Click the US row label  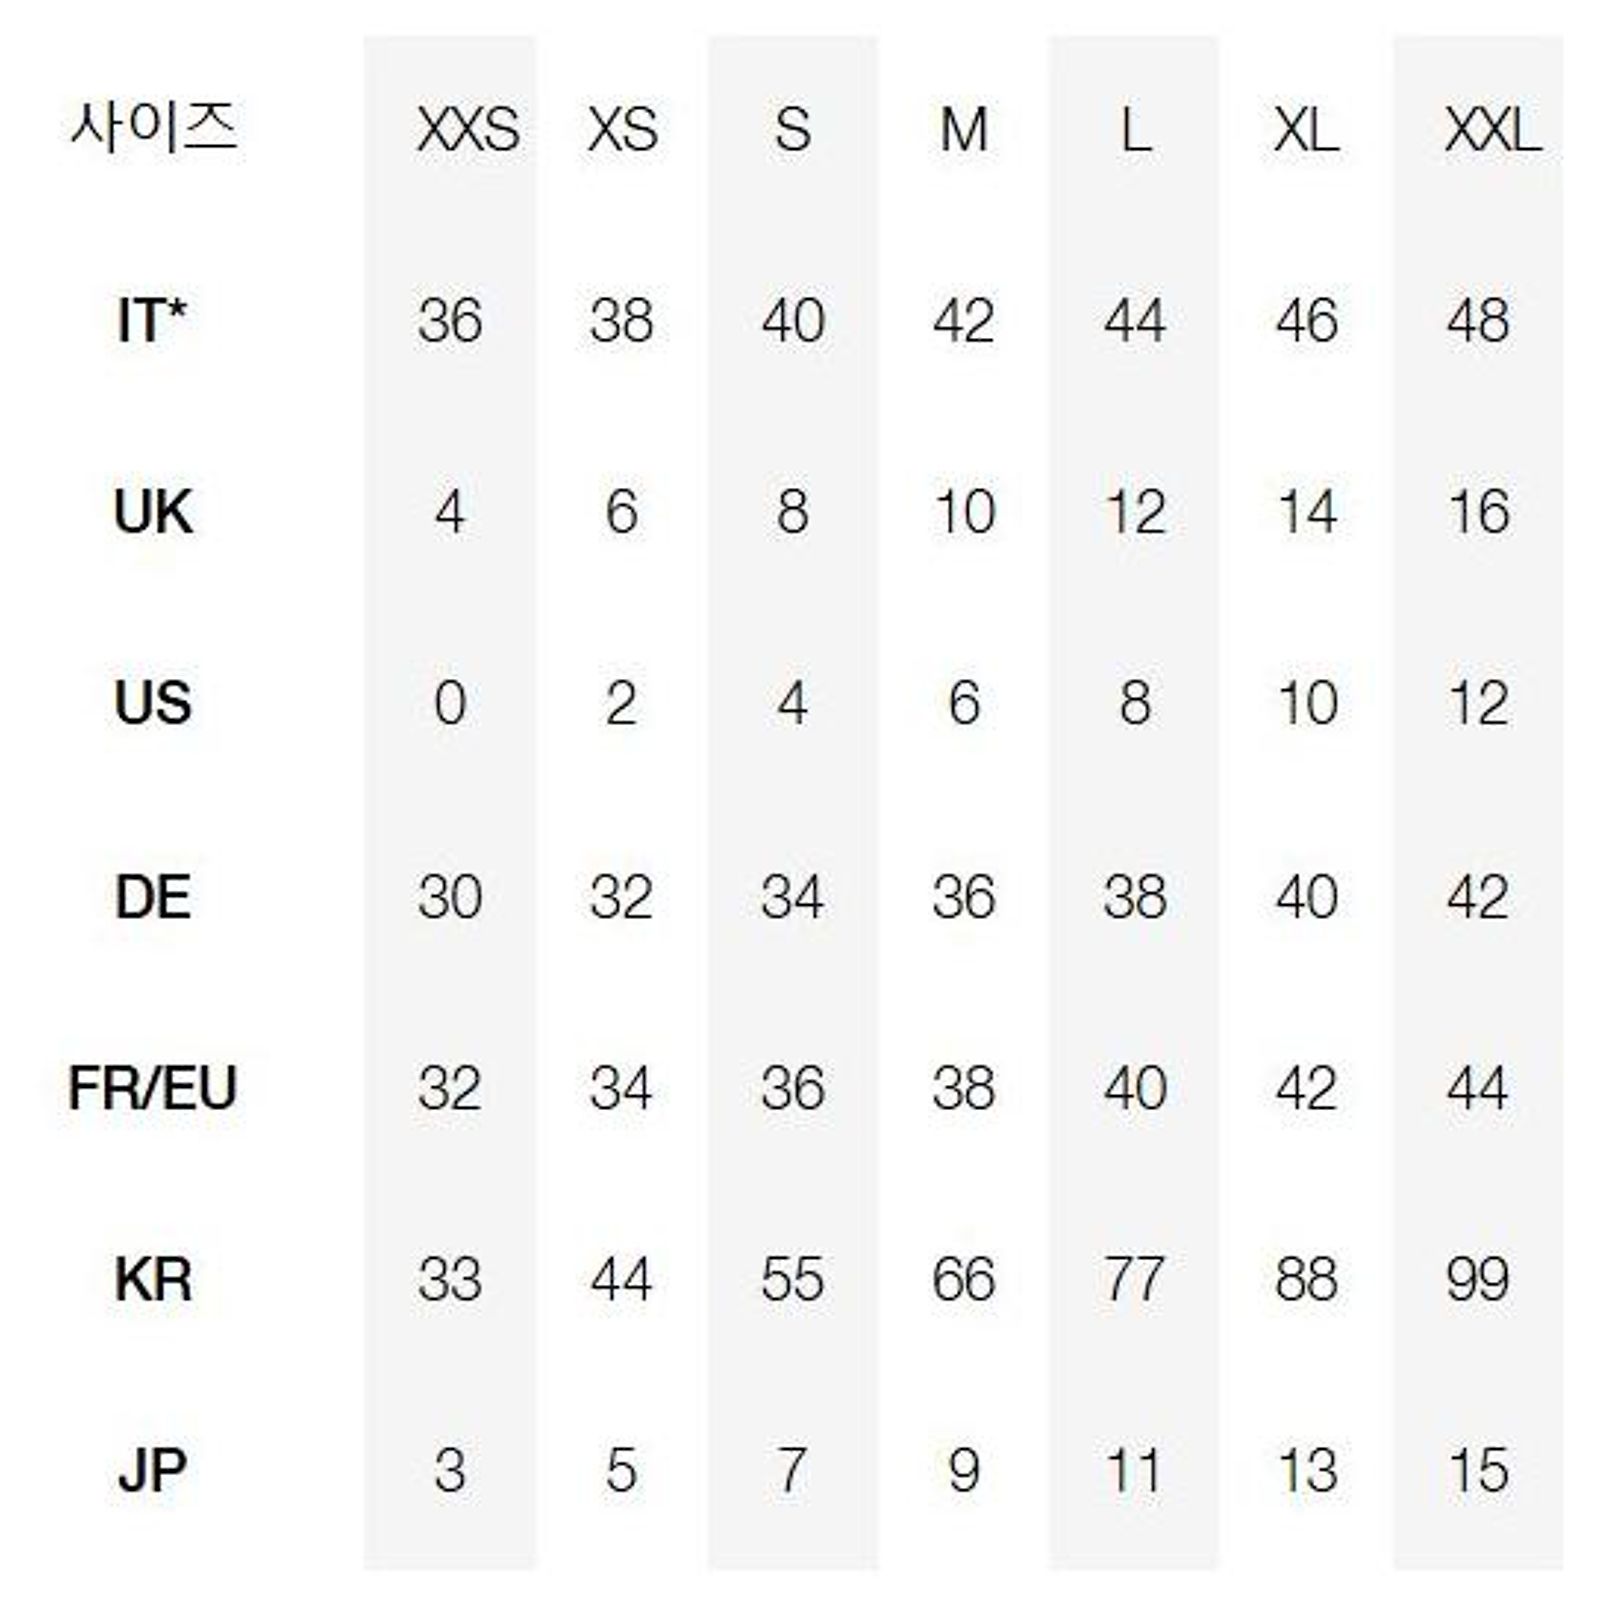152,703
